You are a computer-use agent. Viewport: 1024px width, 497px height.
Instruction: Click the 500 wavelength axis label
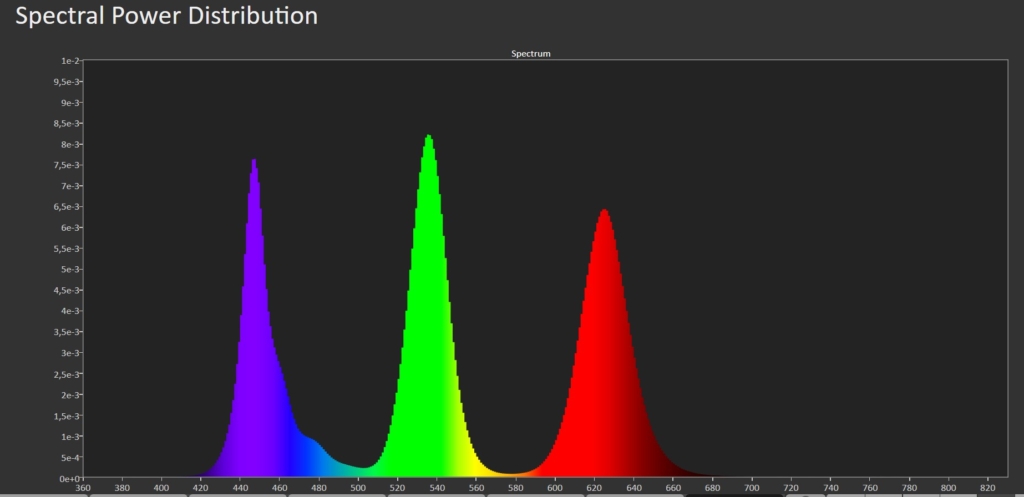tap(358, 488)
